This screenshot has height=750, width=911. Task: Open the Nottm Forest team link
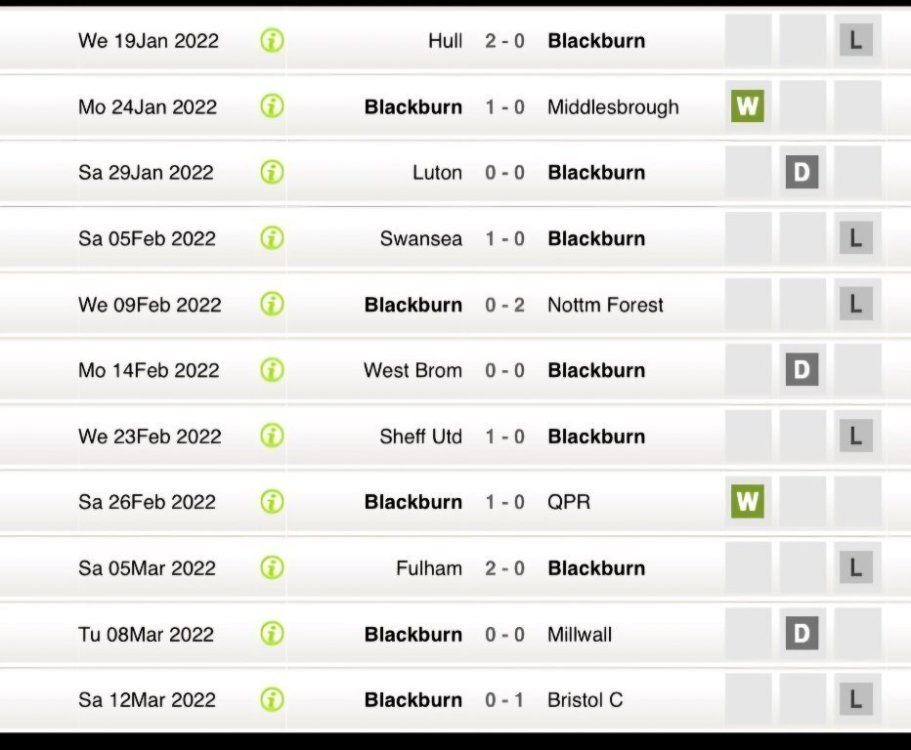click(605, 305)
